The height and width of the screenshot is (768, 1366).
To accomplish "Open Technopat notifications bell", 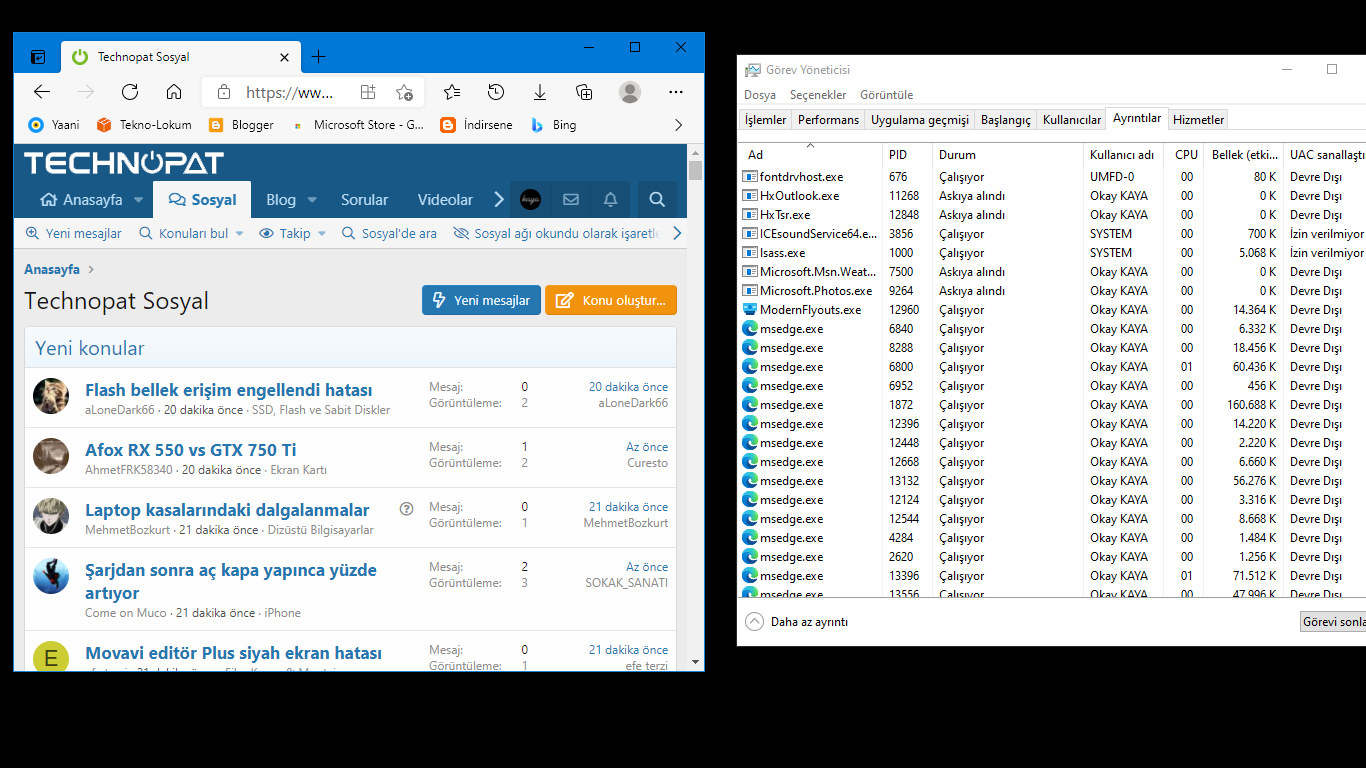I will click(611, 200).
